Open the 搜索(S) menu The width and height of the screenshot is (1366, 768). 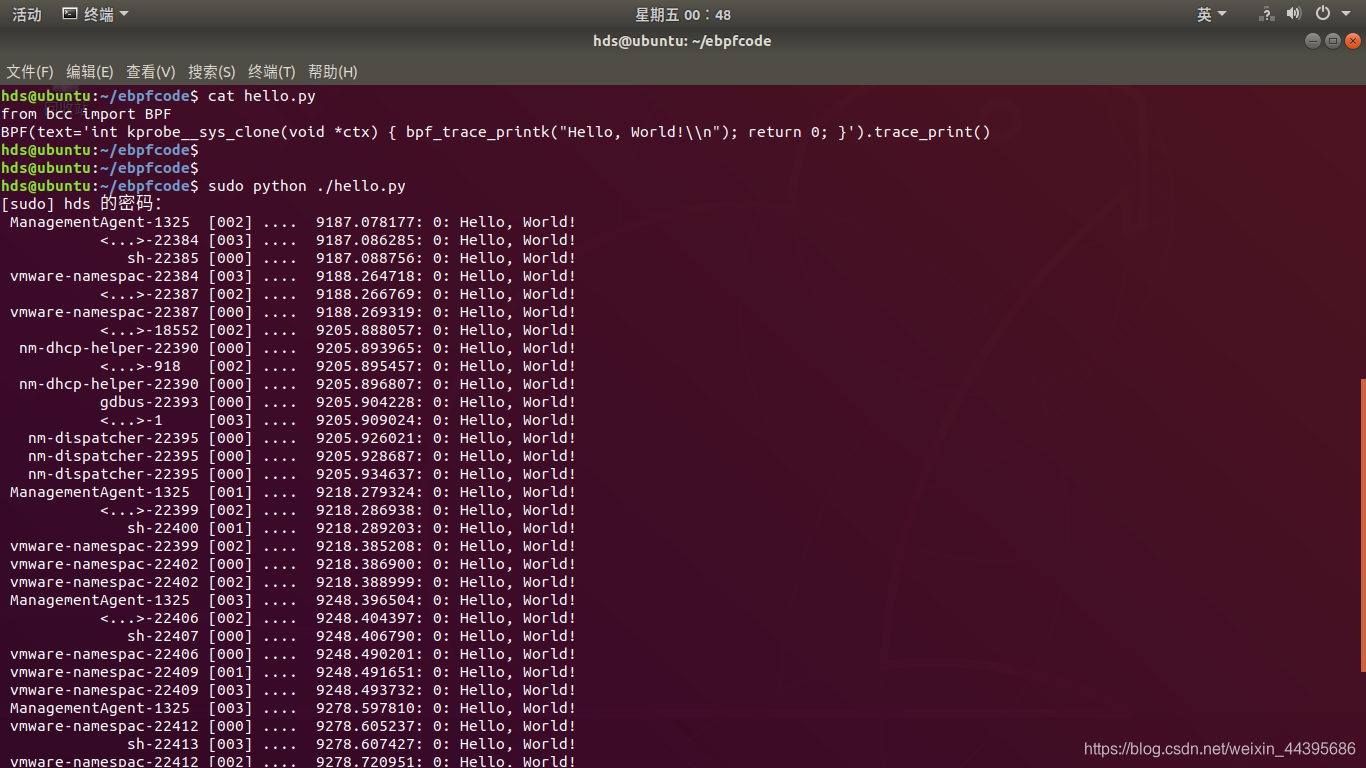click(212, 72)
